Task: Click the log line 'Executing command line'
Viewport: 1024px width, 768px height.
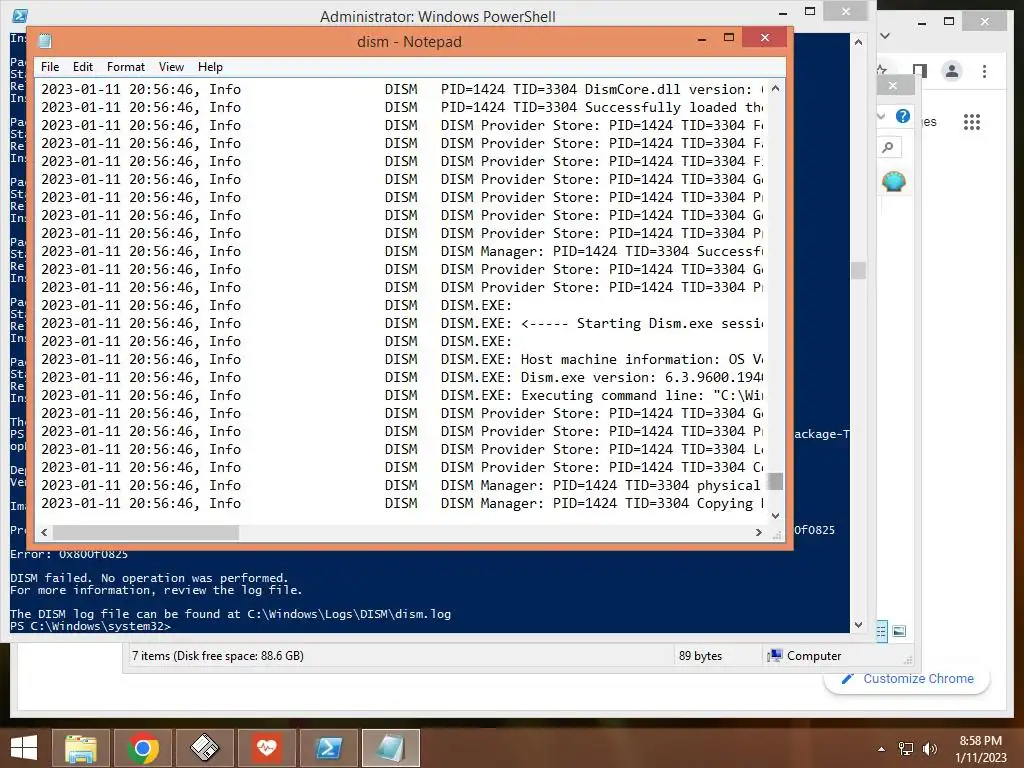Action: [404, 395]
